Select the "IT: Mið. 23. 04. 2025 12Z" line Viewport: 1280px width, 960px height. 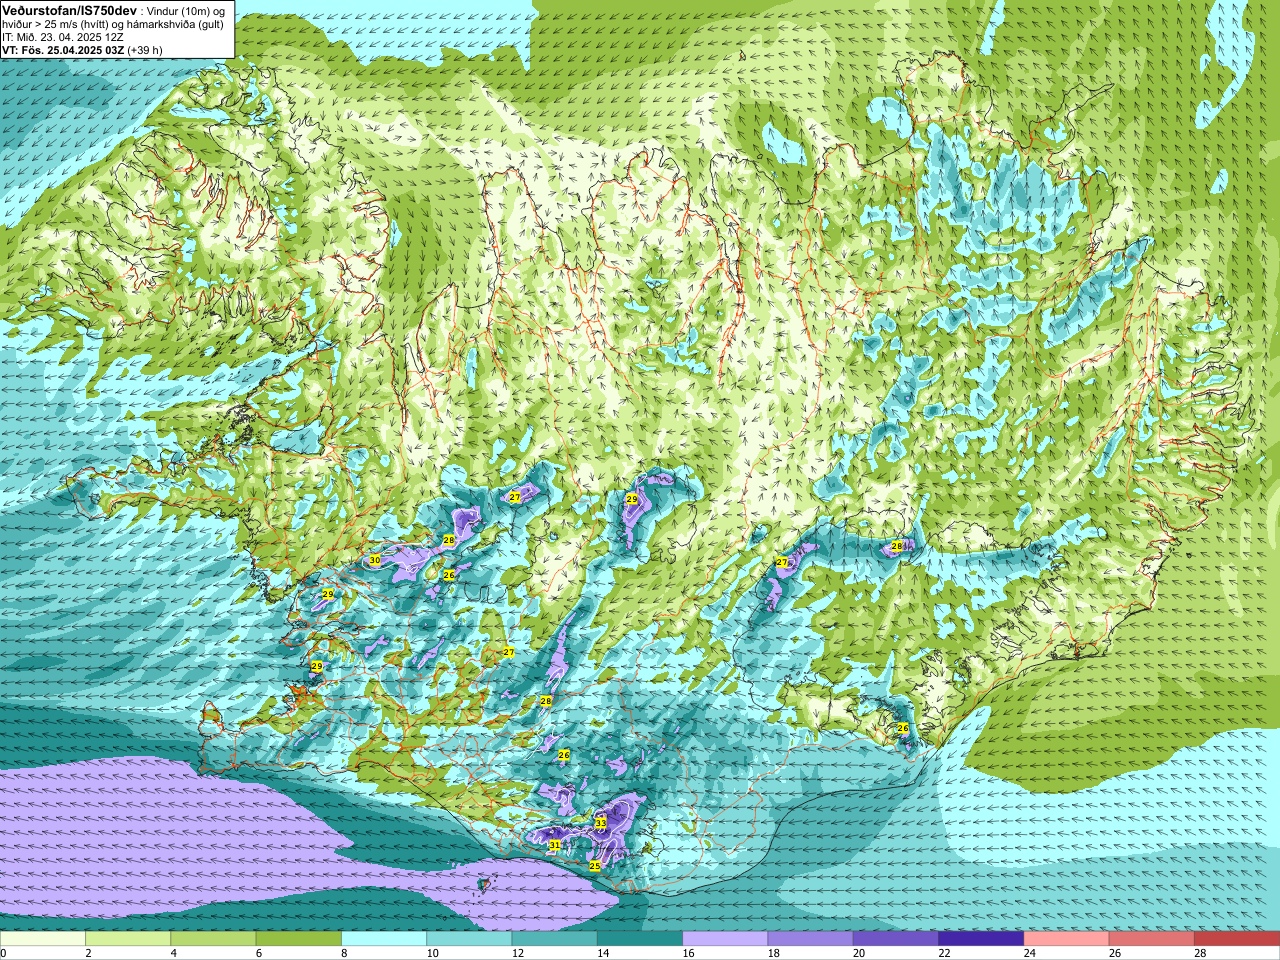tap(63, 37)
